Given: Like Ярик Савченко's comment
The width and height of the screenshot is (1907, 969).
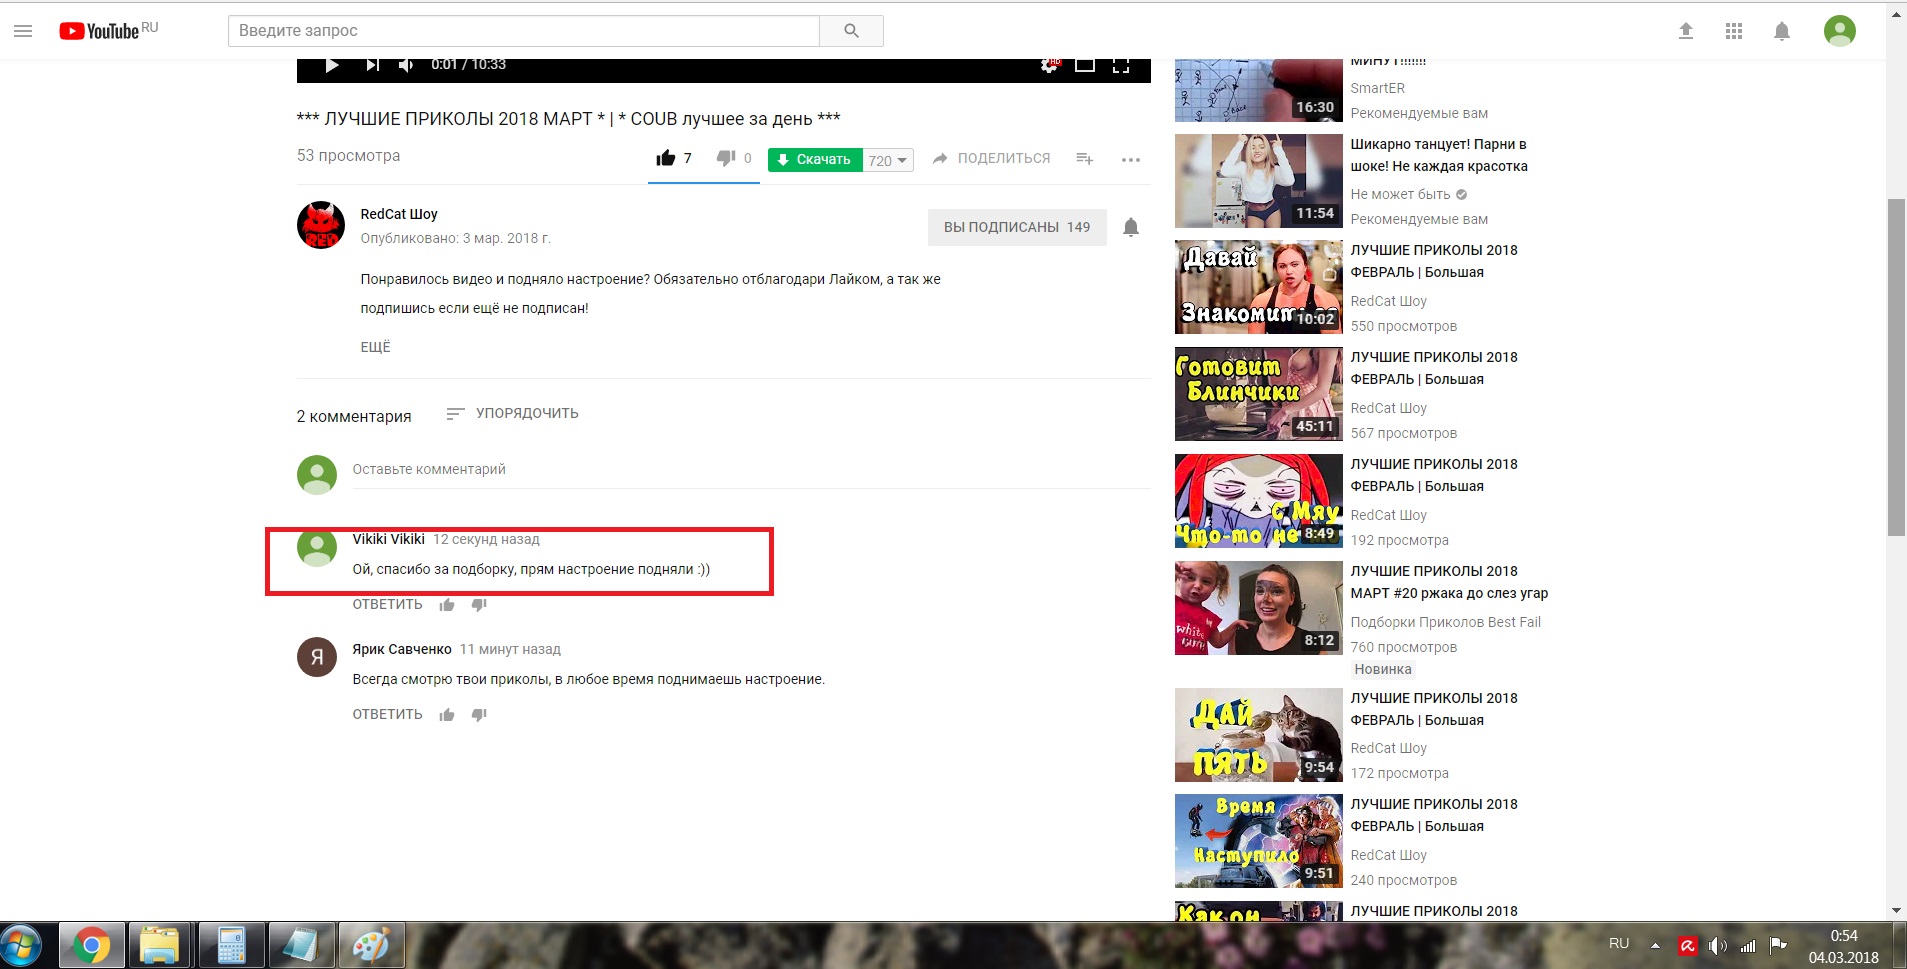Looking at the screenshot, I should coord(447,714).
